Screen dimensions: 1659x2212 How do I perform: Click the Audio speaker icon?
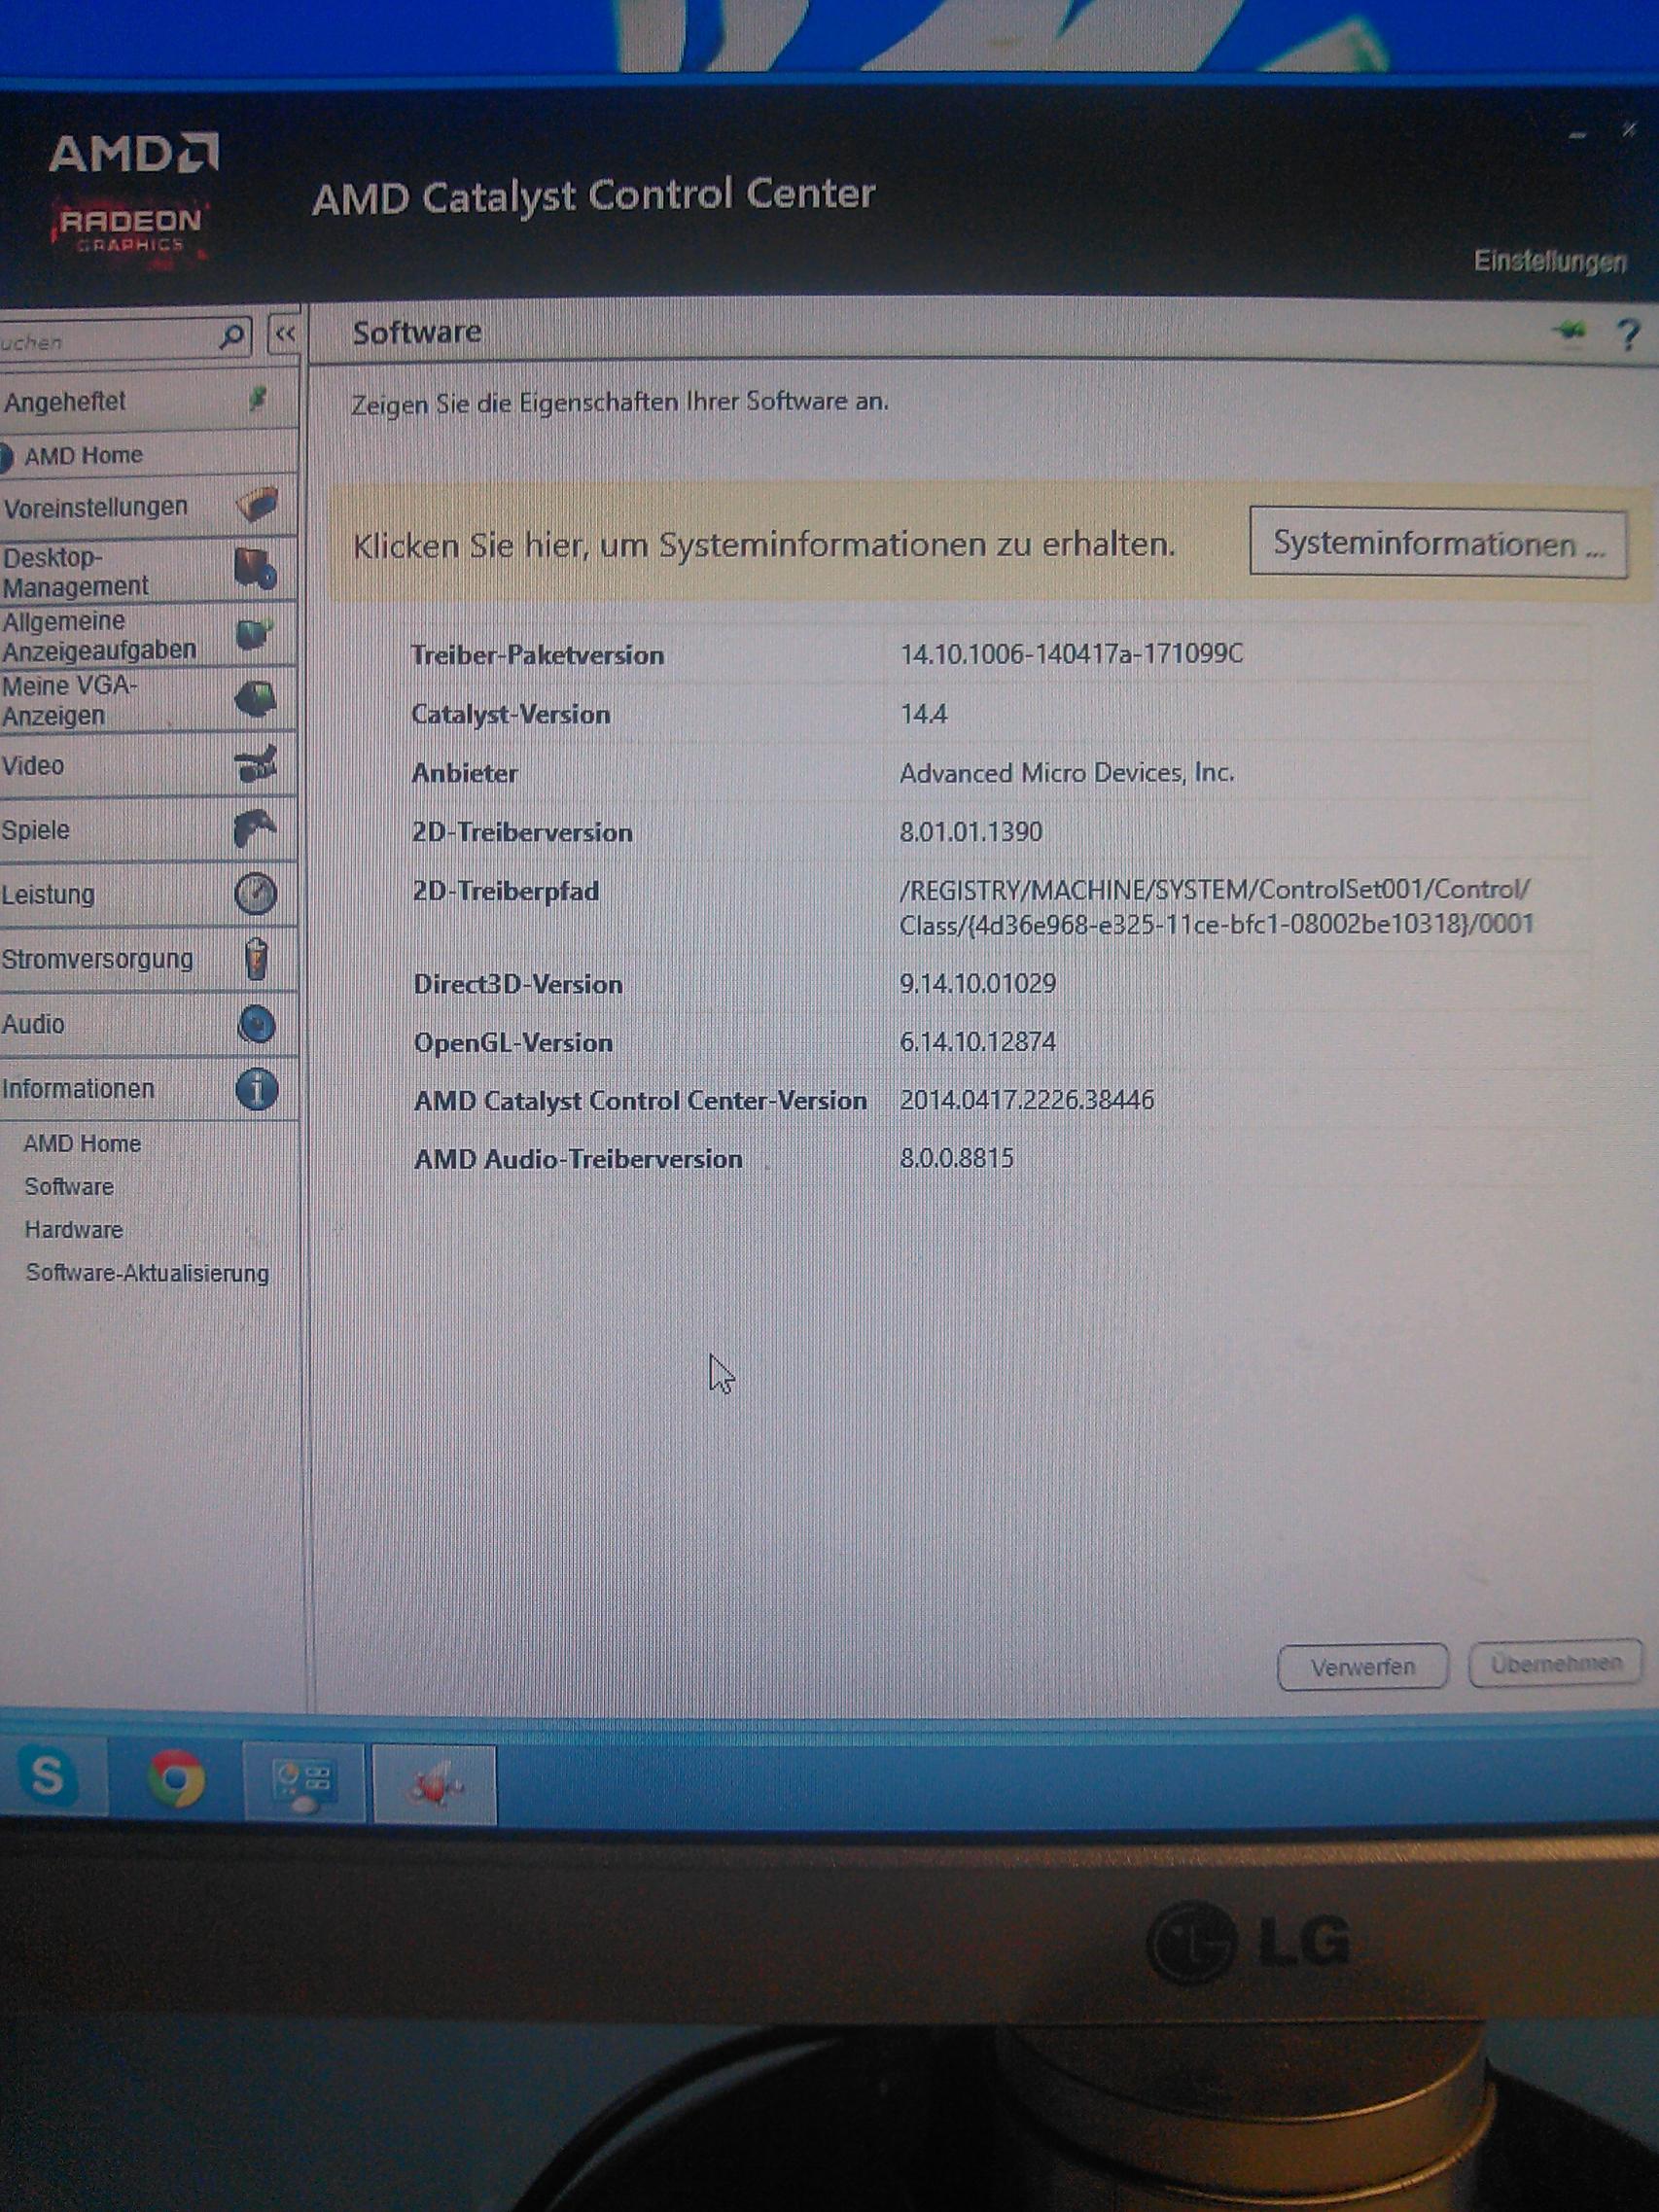point(257,1024)
